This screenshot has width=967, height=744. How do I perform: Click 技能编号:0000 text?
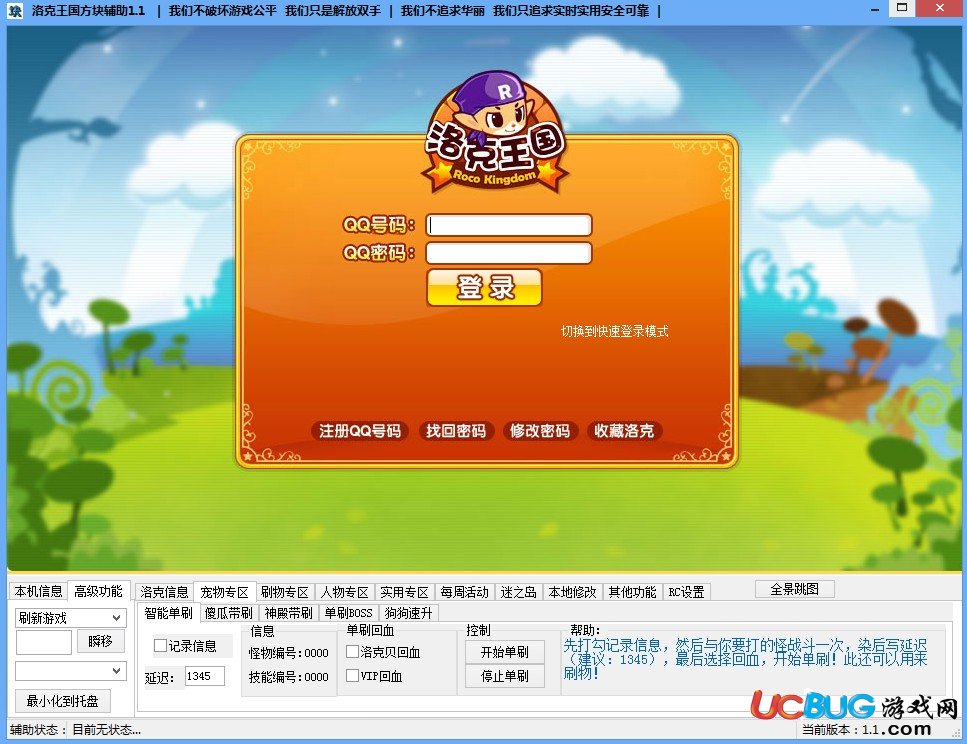pyautogui.click(x=288, y=677)
